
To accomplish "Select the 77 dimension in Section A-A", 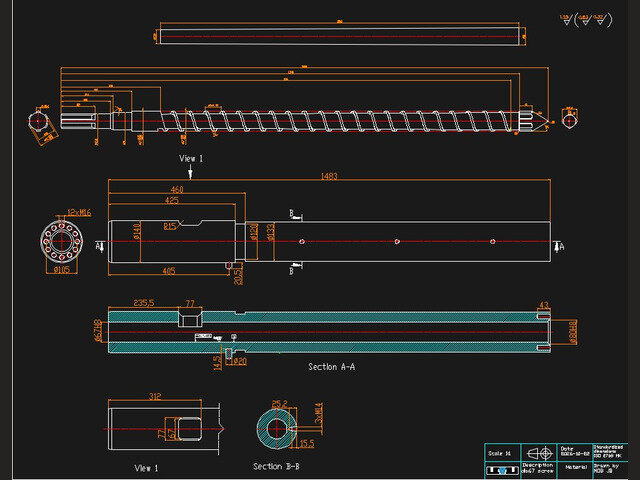I will (x=190, y=303).
